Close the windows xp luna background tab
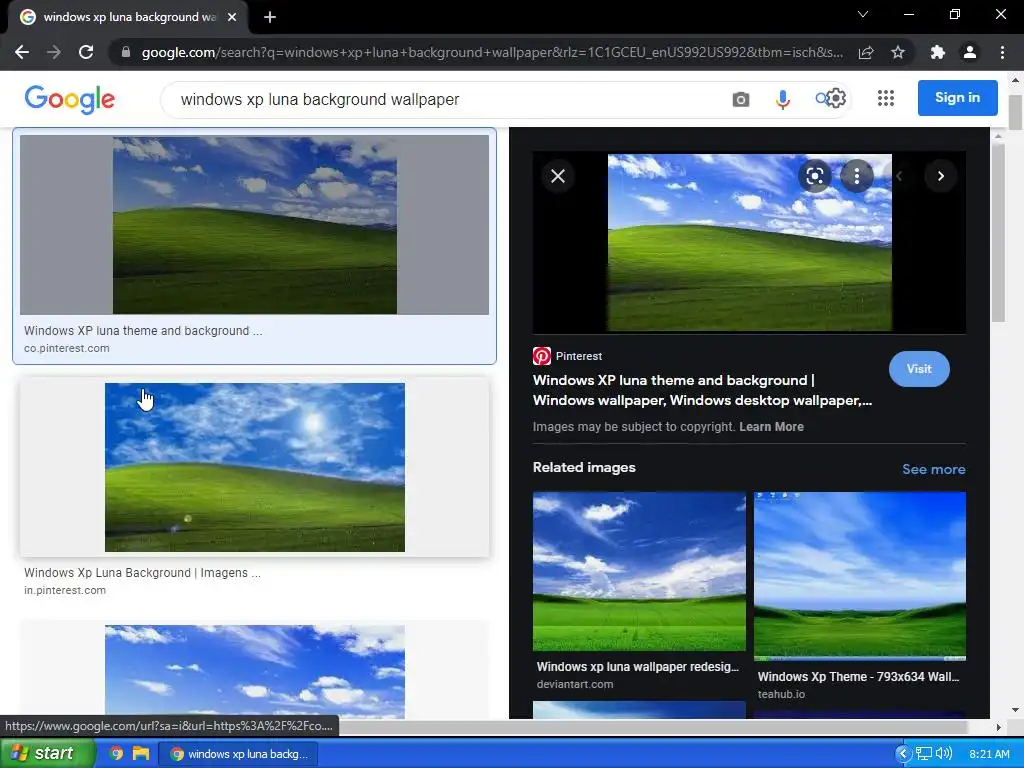This screenshot has height=768, width=1024. [x=232, y=17]
